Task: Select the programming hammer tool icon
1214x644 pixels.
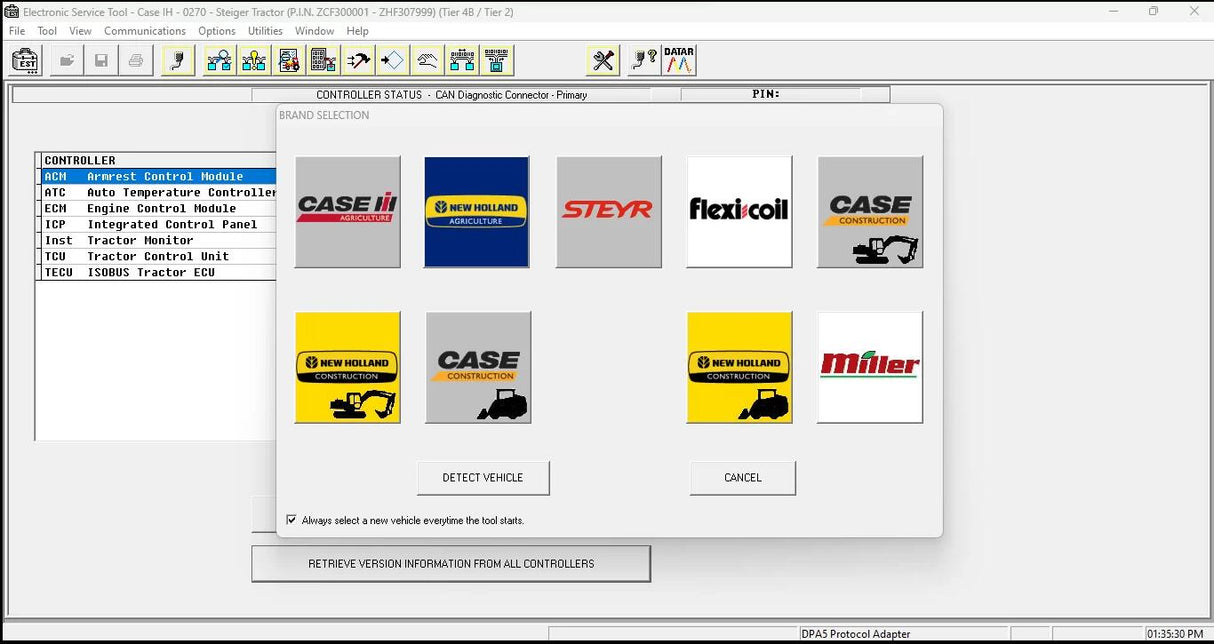Action: click(x=358, y=60)
